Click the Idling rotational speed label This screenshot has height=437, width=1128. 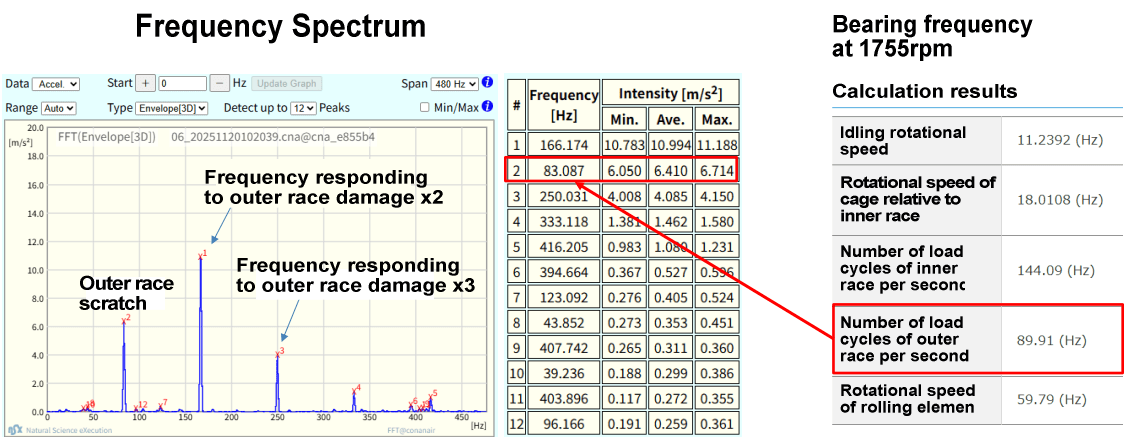coord(903,141)
